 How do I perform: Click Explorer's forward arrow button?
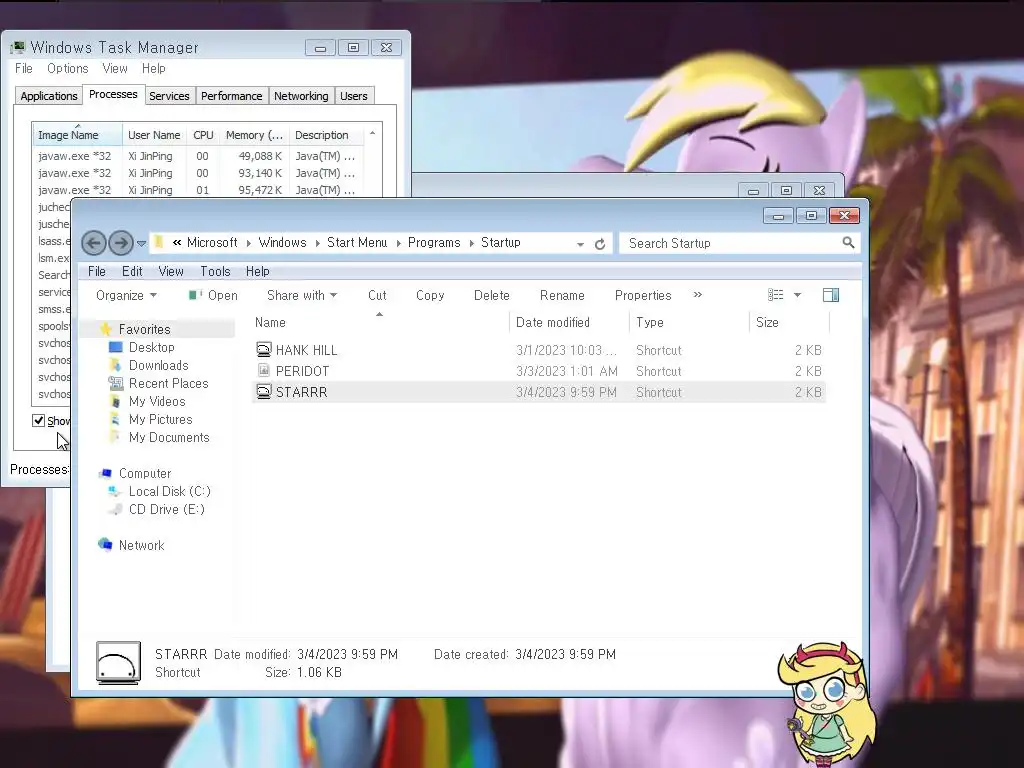pos(121,243)
